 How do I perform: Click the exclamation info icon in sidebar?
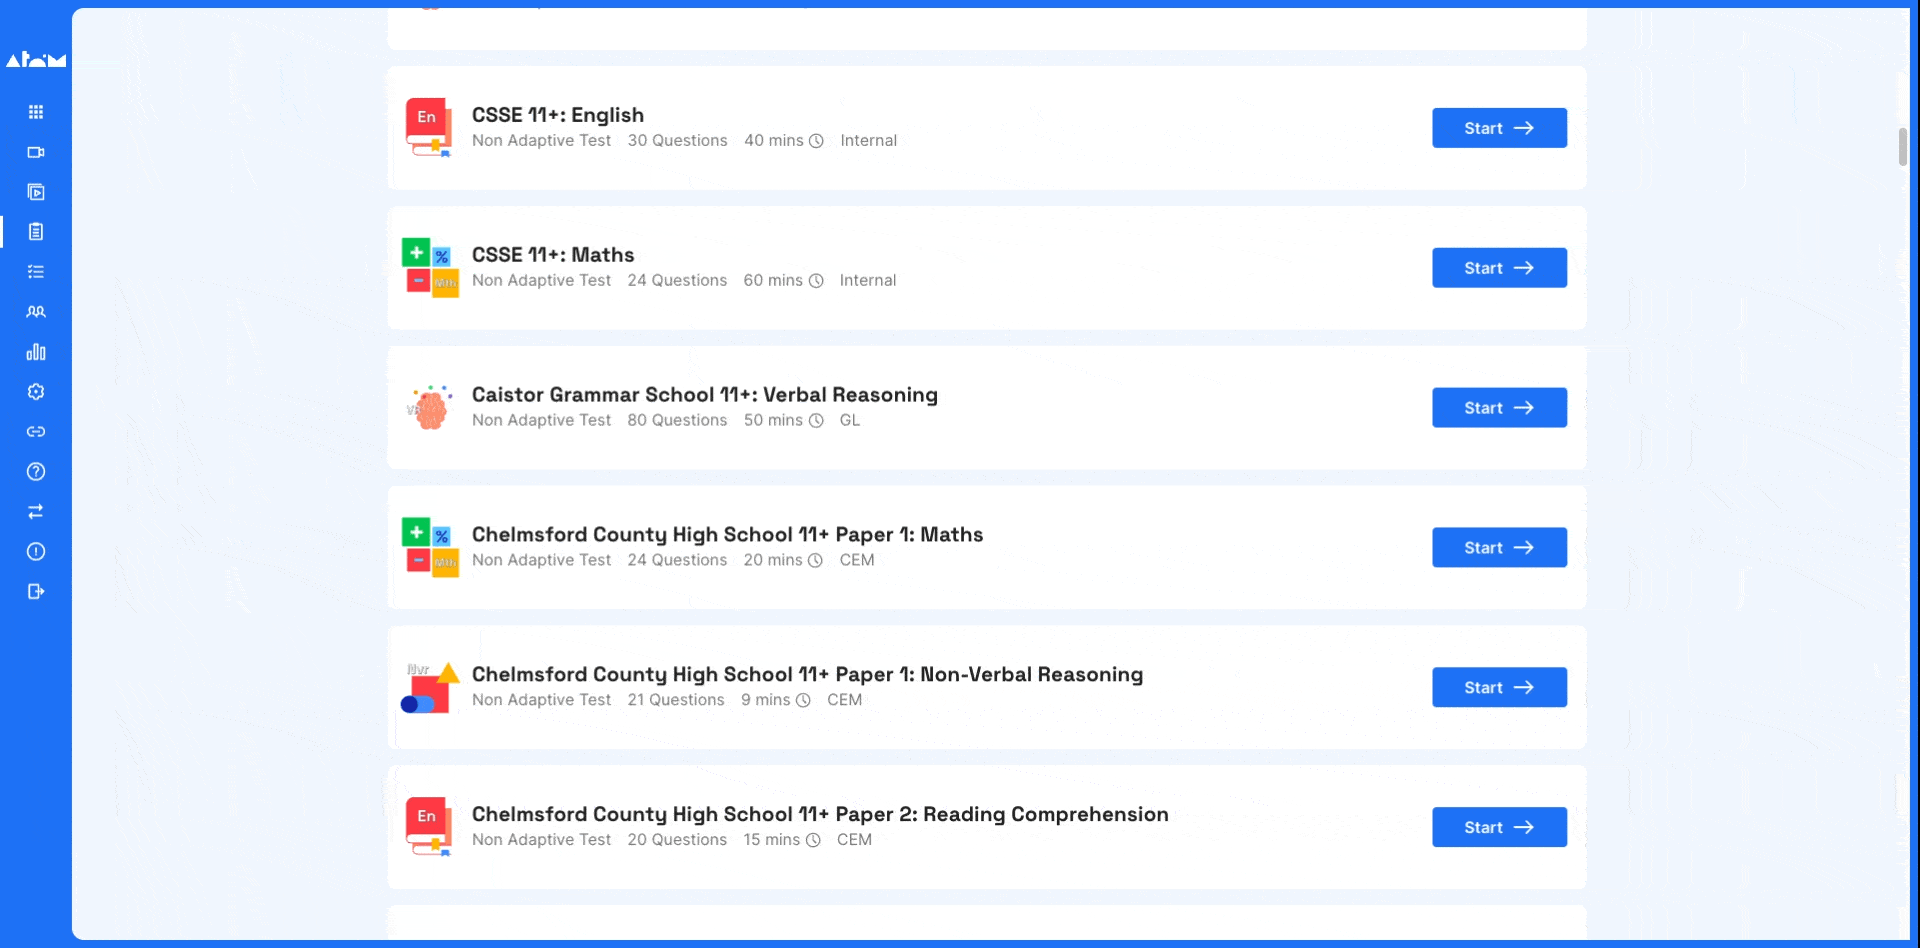(36, 552)
